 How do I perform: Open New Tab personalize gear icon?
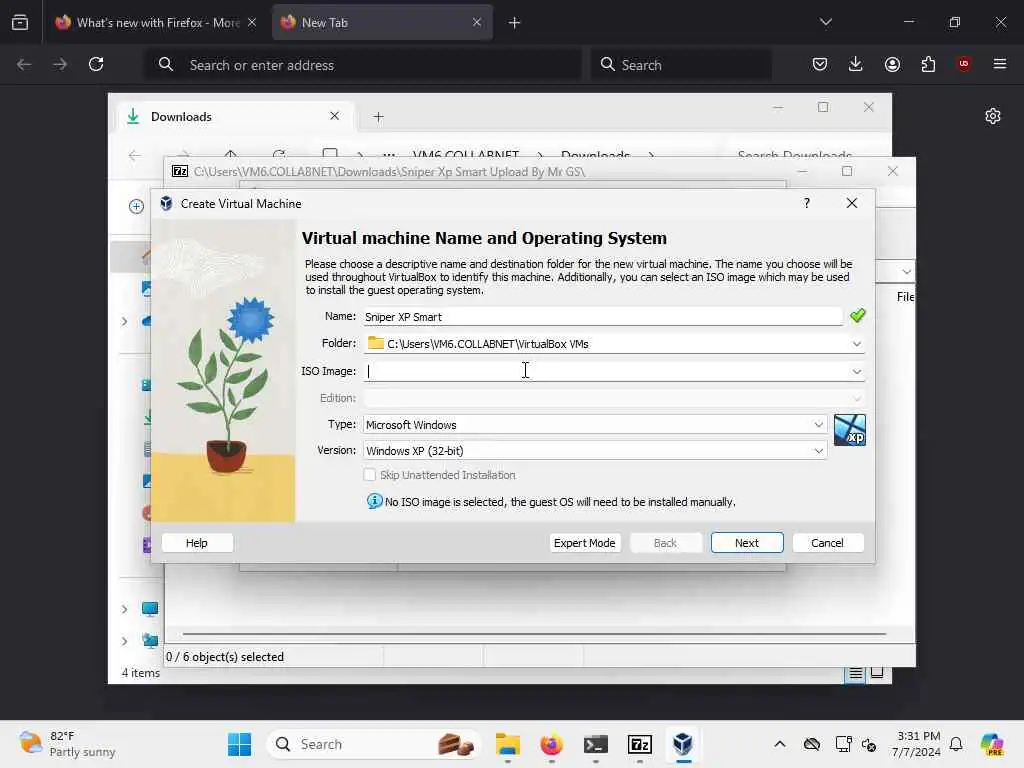coord(993,116)
